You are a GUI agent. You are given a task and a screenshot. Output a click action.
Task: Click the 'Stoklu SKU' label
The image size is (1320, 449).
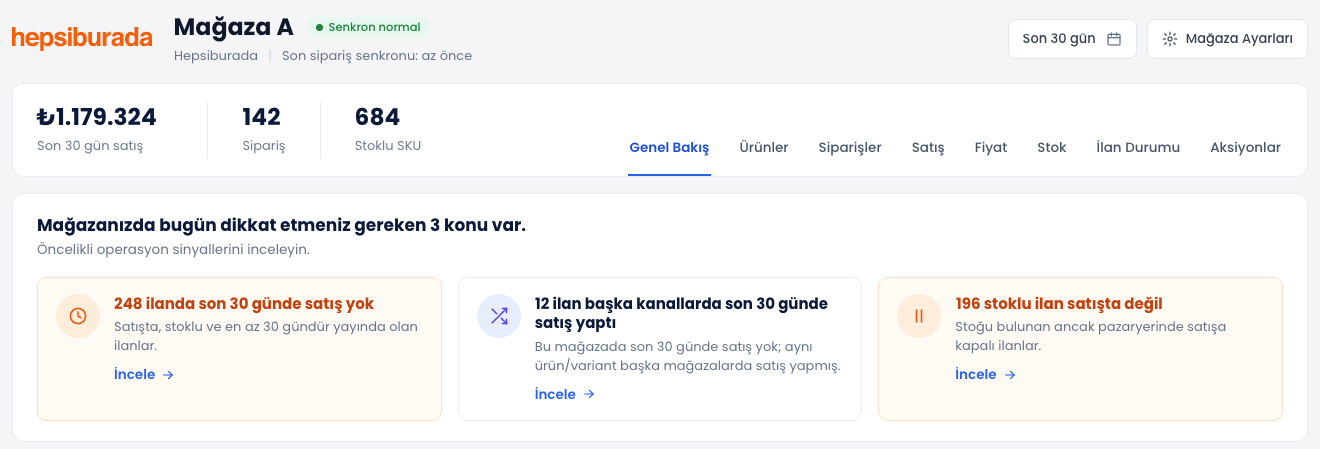coord(388,146)
